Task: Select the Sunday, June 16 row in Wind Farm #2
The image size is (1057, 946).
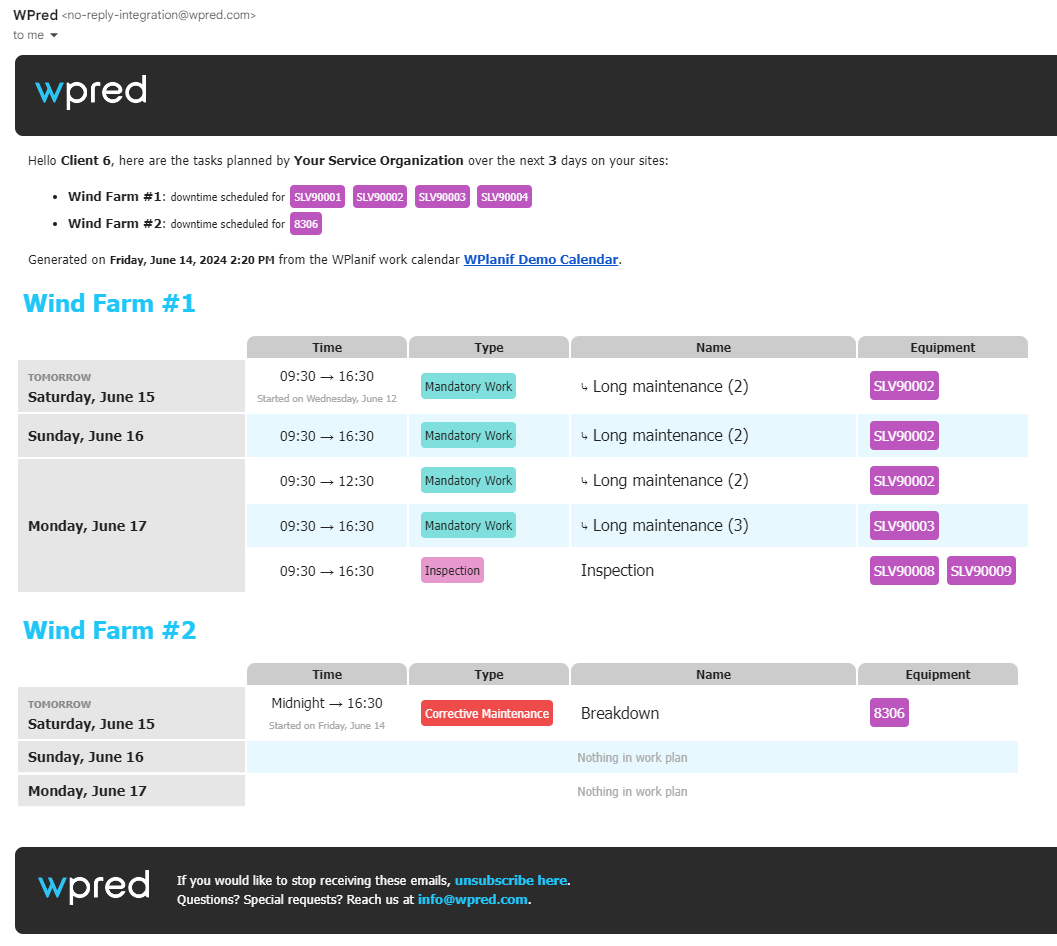Action: pyautogui.click(x=131, y=757)
